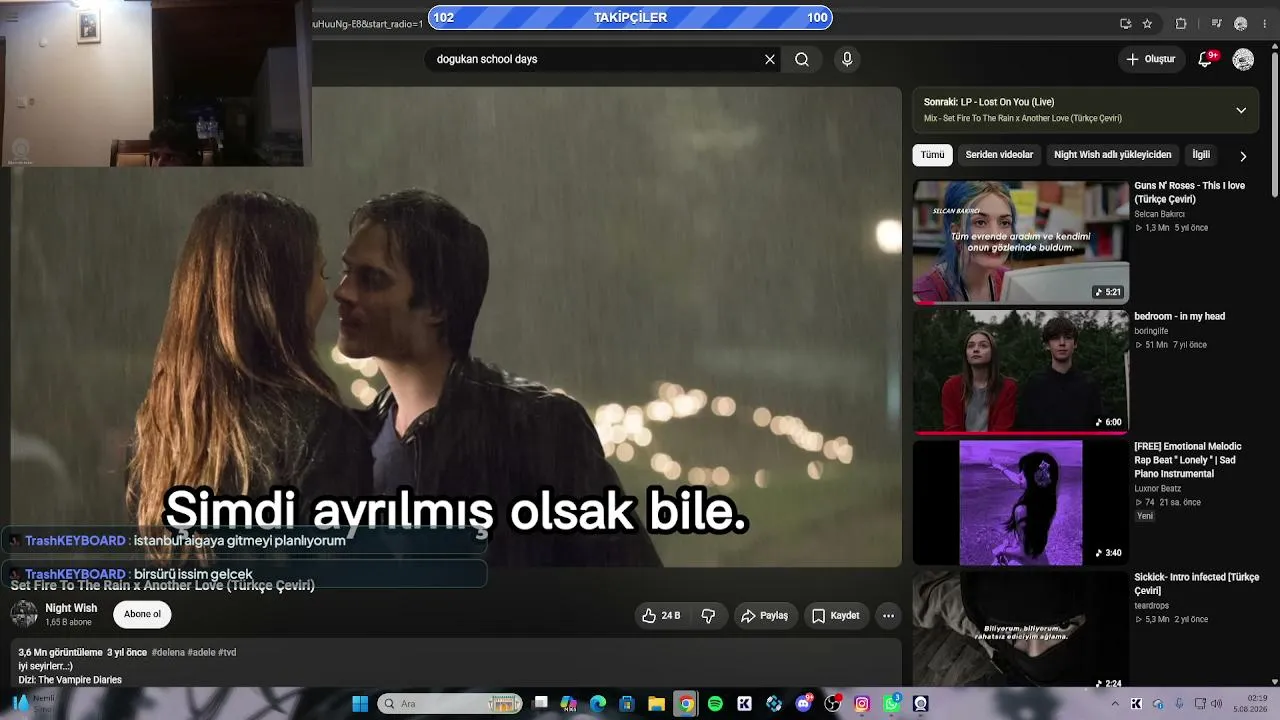Open 'bedroom - in my head' title
The height and width of the screenshot is (720, 1280).
[1179, 317]
